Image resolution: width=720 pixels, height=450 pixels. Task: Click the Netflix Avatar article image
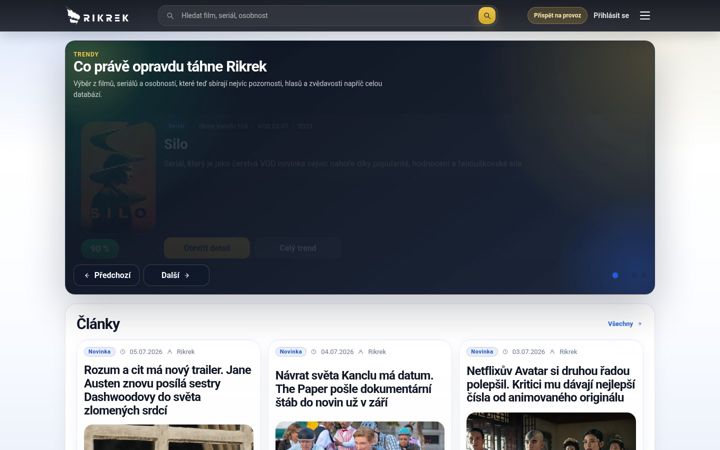[x=551, y=431]
